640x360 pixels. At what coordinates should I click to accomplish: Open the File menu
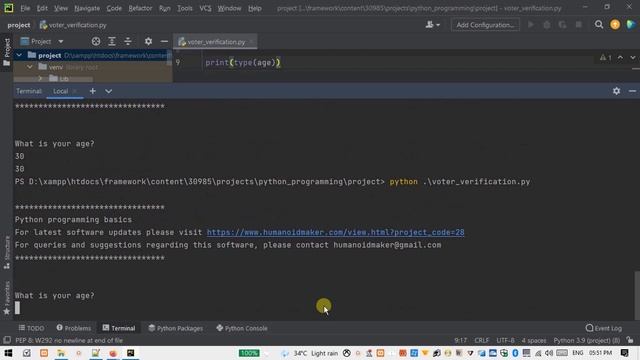coord(25,8)
